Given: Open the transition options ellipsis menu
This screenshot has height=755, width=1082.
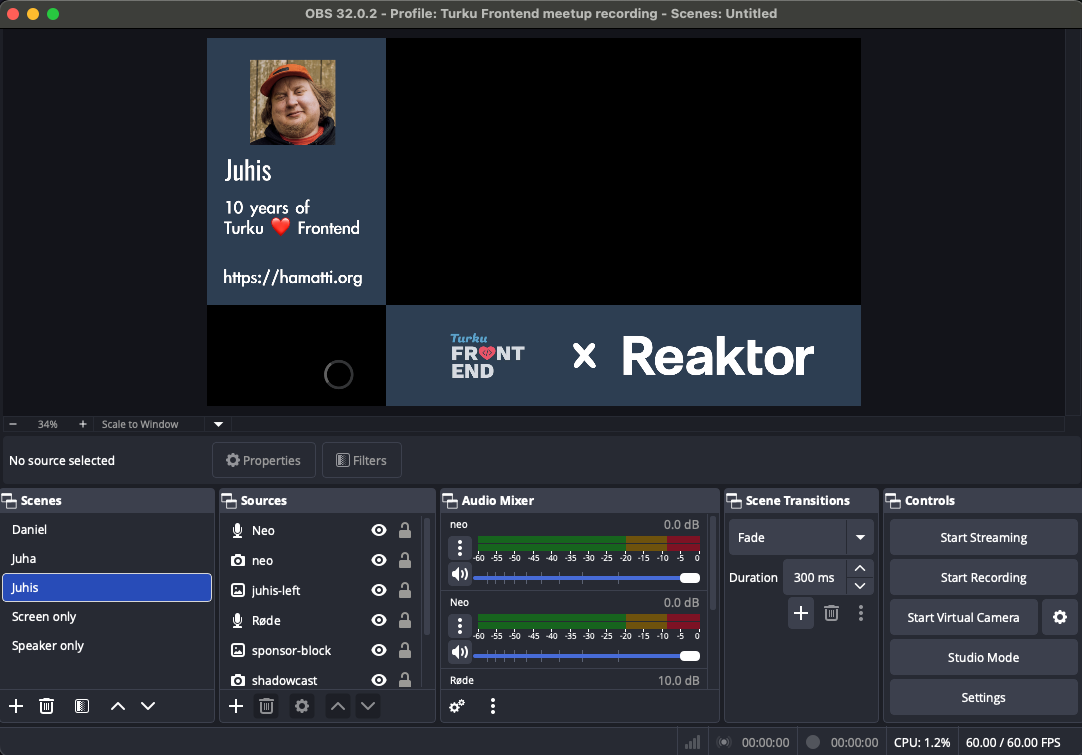Looking at the screenshot, I should (861, 613).
